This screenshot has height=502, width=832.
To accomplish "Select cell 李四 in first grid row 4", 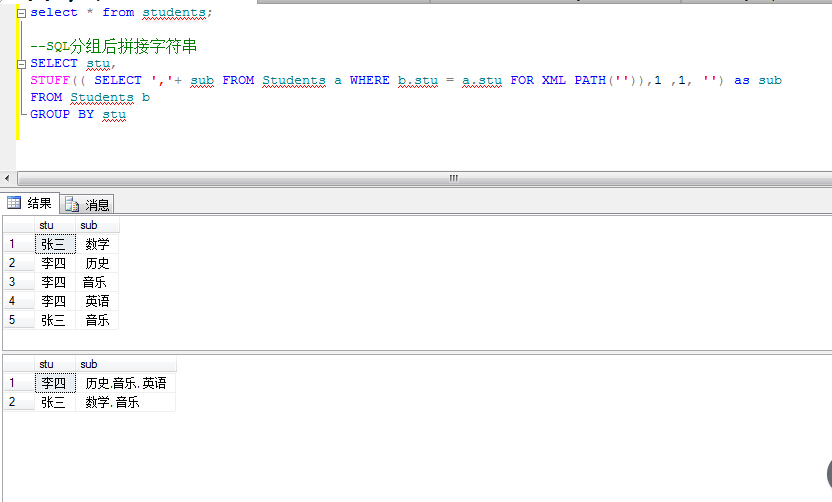I will coord(55,301).
